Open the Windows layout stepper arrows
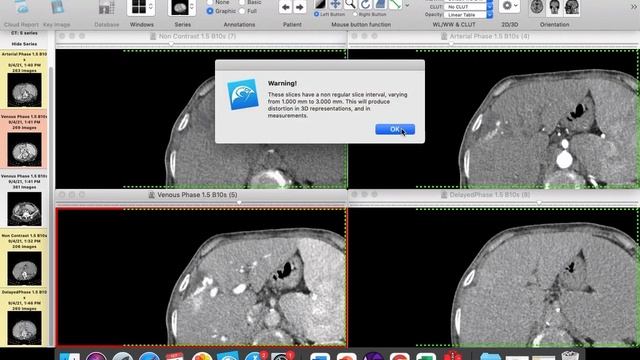The height and width of the screenshot is (360, 640). click(x=151, y=7)
